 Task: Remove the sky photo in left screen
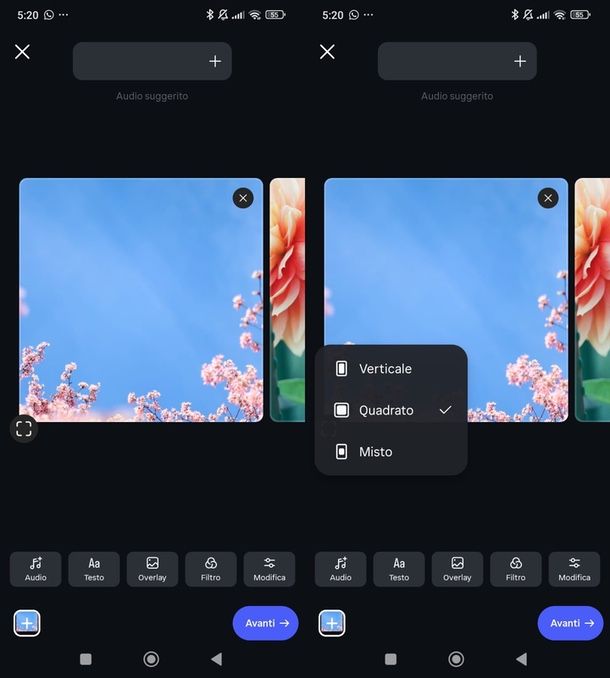click(x=243, y=198)
